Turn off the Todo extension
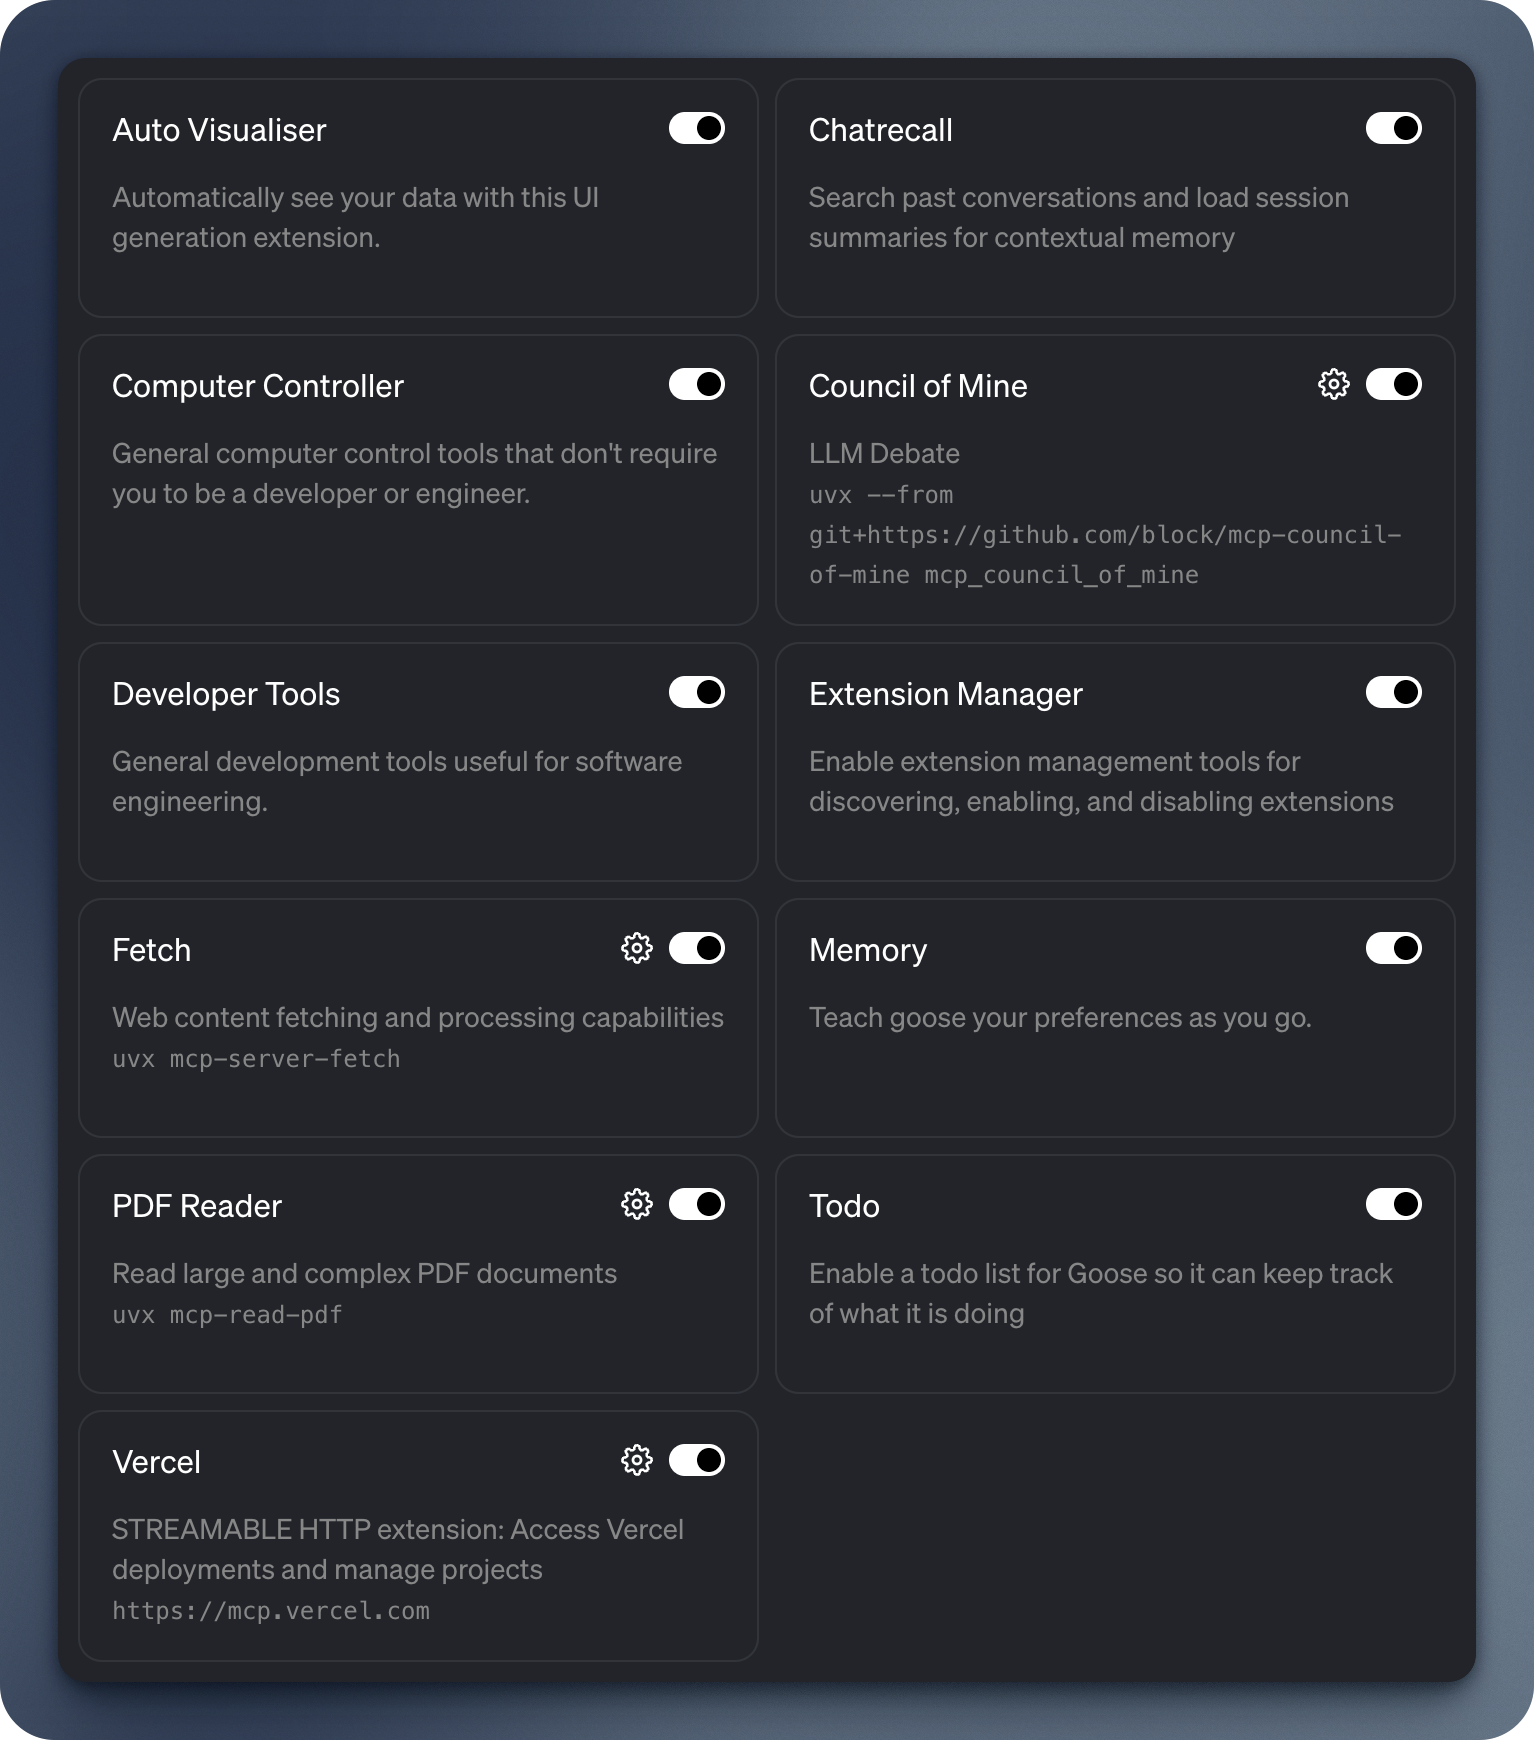1534x1740 pixels. 1393,1204
